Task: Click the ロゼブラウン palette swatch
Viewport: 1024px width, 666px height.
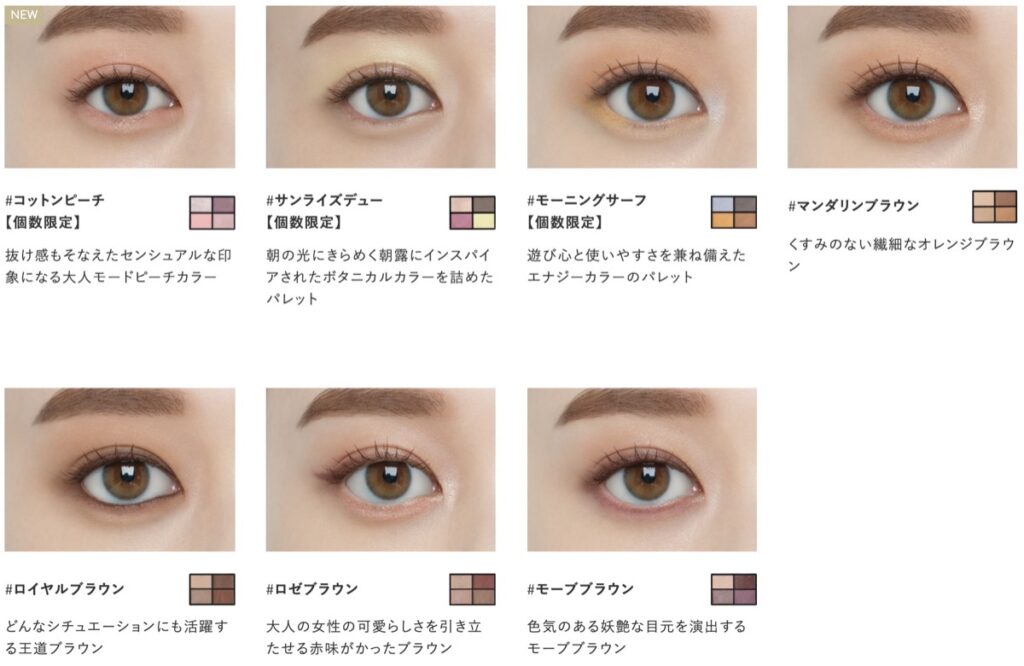Action: coord(472,589)
